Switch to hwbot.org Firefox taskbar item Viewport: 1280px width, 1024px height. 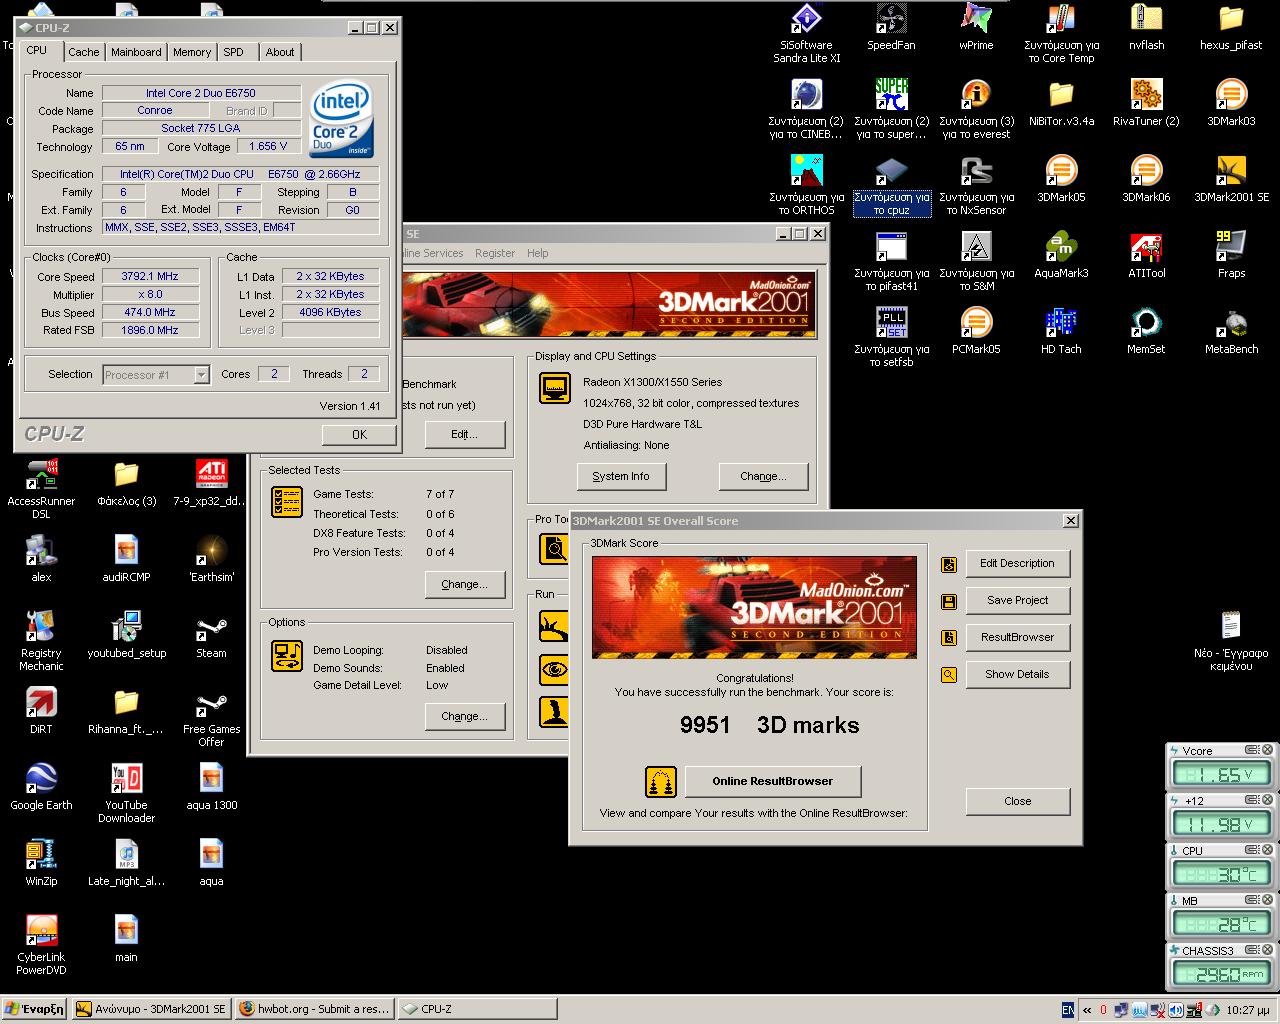(x=315, y=1009)
